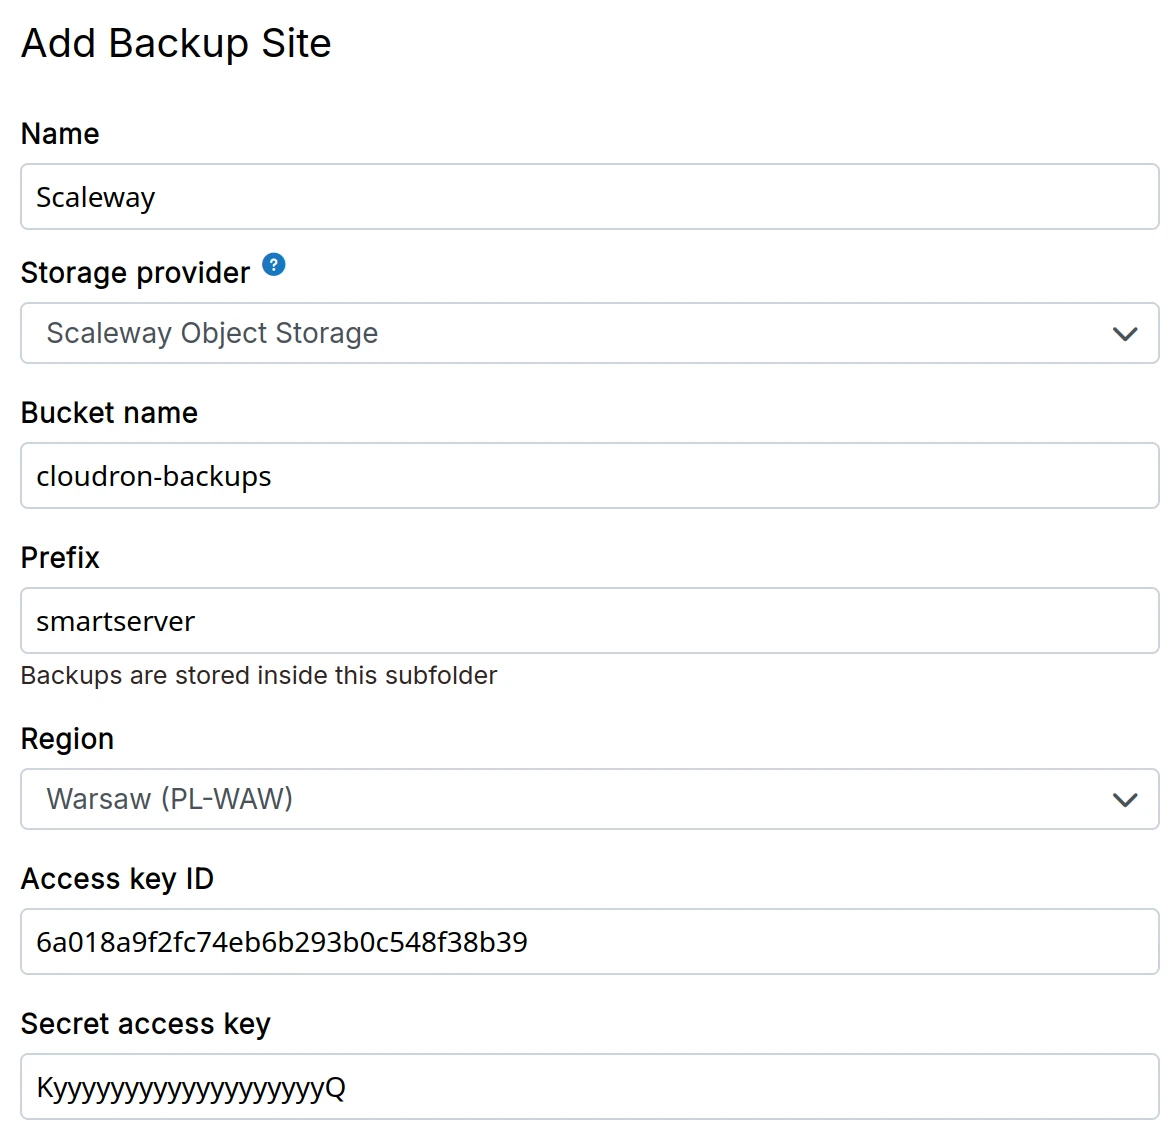Screen dimensions: 1176x1136
Task: Open the Scaleway Object Storage provider dropdown
Action: pyautogui.click(x=589, y=334)
